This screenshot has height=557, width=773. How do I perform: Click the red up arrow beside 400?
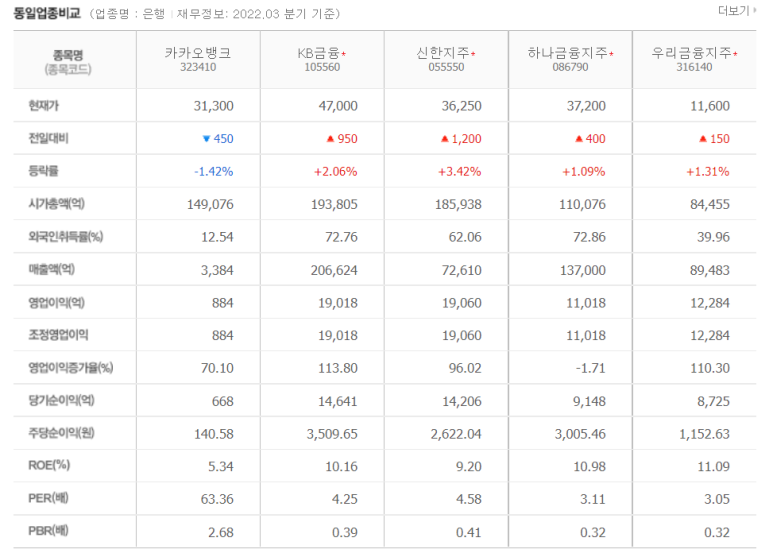579,139
